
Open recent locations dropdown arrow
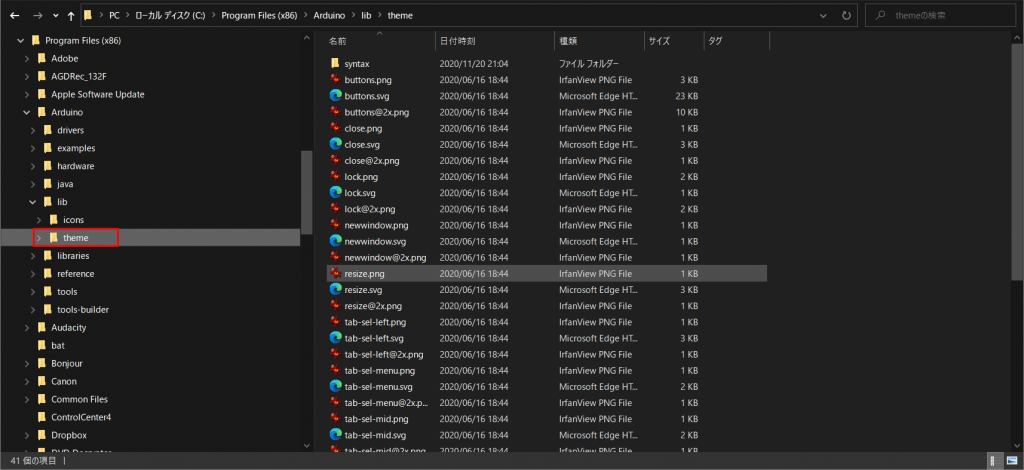[x=54, y=17]
